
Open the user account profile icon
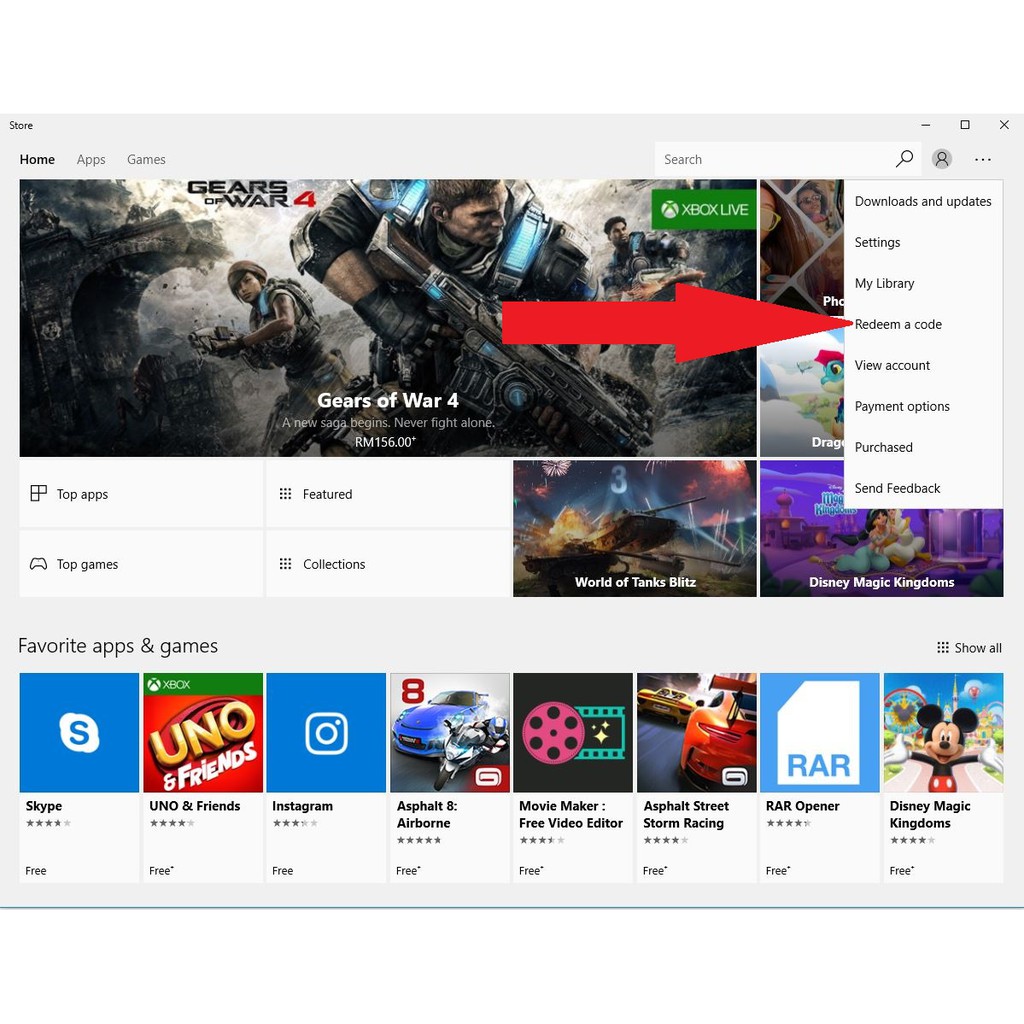pyautogui.click(x=942, y=159)
